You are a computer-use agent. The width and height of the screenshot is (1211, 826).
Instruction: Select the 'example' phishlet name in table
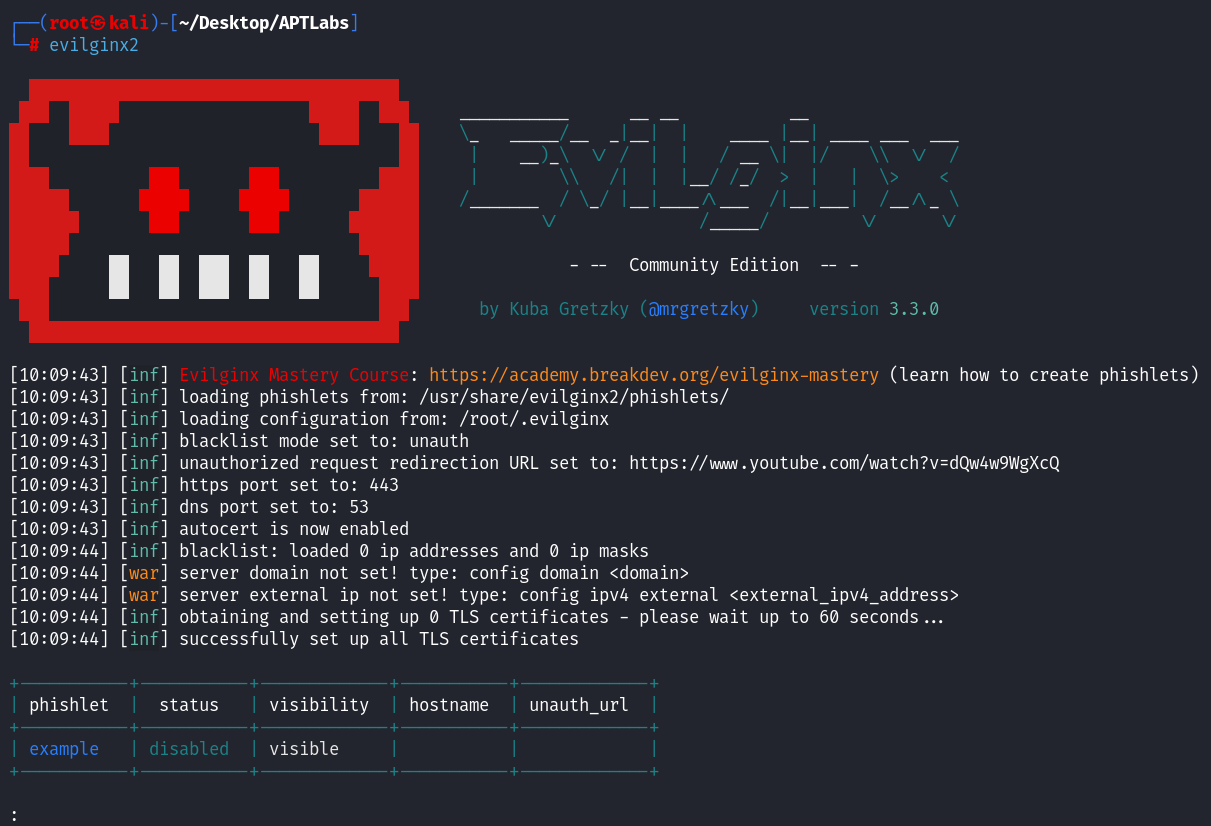(64, 749)
